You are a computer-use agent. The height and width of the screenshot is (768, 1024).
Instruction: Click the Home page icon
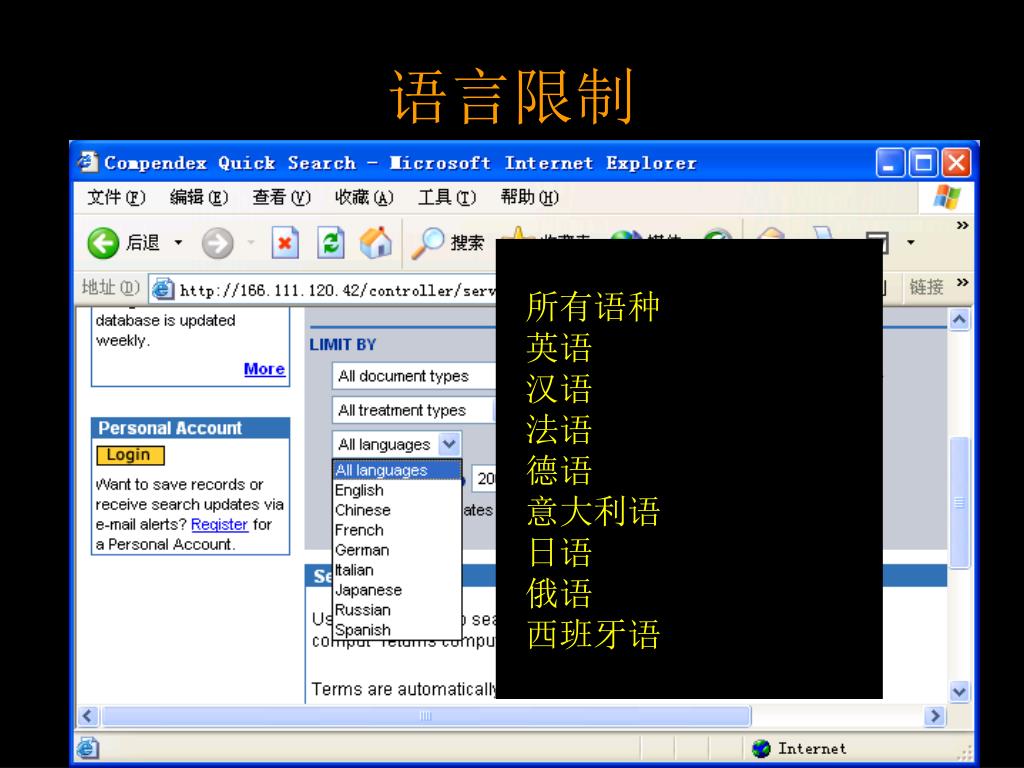click(376, 242)
